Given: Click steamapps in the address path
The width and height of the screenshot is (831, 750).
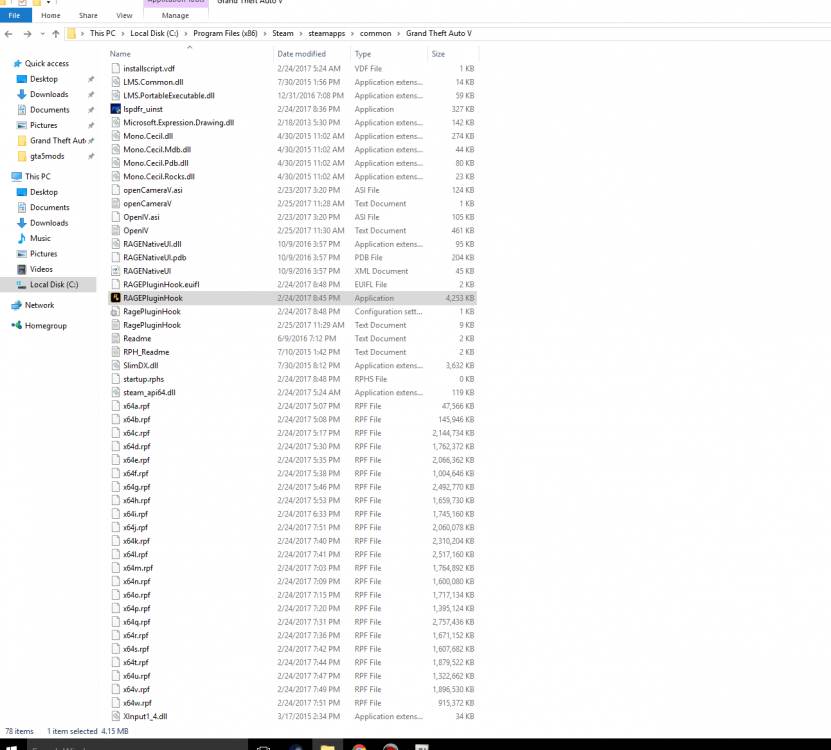Looking at the screenshot, I should point(326,33).
